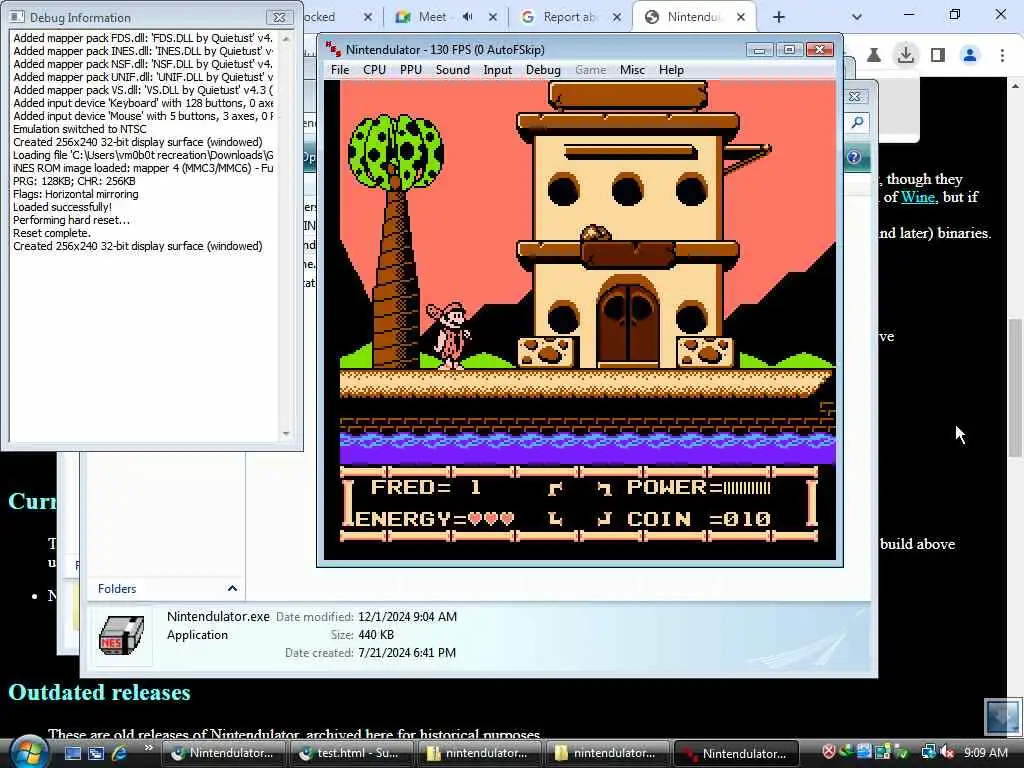Mute the Meet tab audio icon

click(x=468, y=17)
